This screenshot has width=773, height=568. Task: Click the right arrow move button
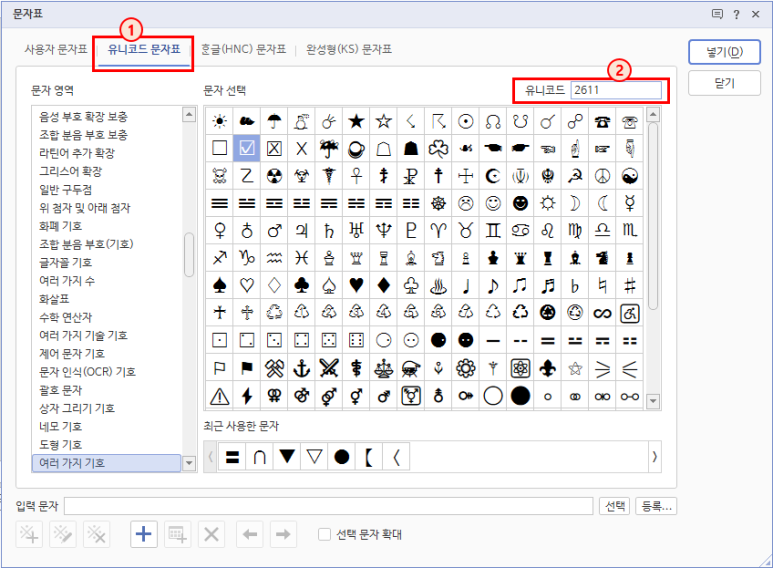click(283, 534)
